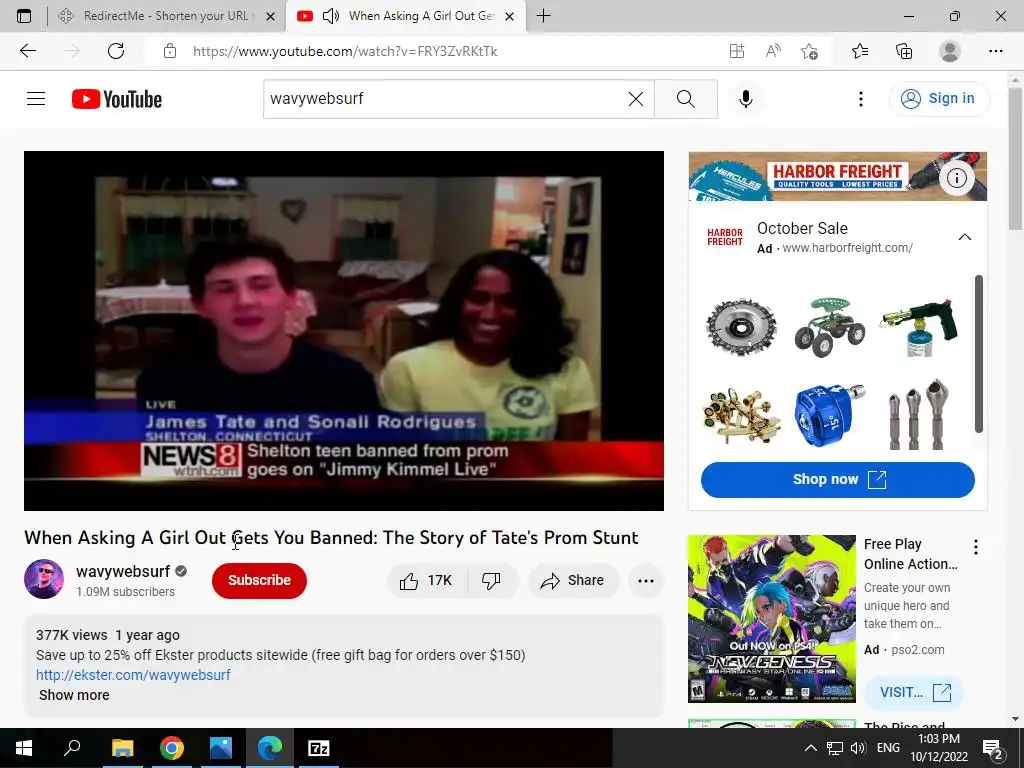Image resolution: width=1024 pixels, height=768 pixels.
Task: Click the page vertical scrollbar
Action: tap(1015, 159)
